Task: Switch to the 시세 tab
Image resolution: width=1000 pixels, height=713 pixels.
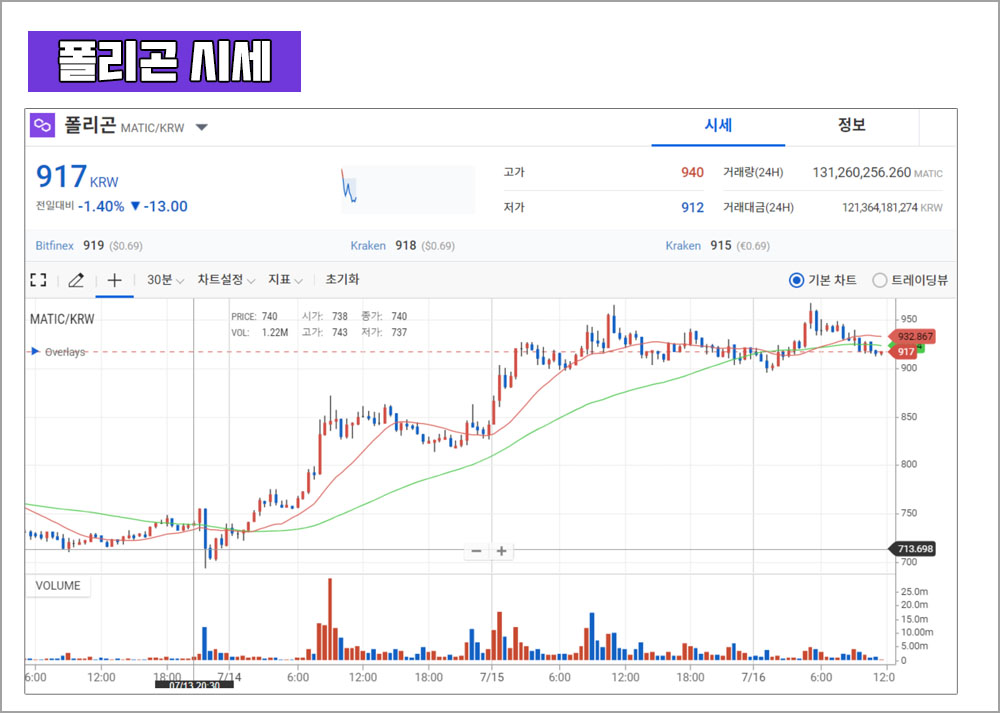Action: (718, 126)
